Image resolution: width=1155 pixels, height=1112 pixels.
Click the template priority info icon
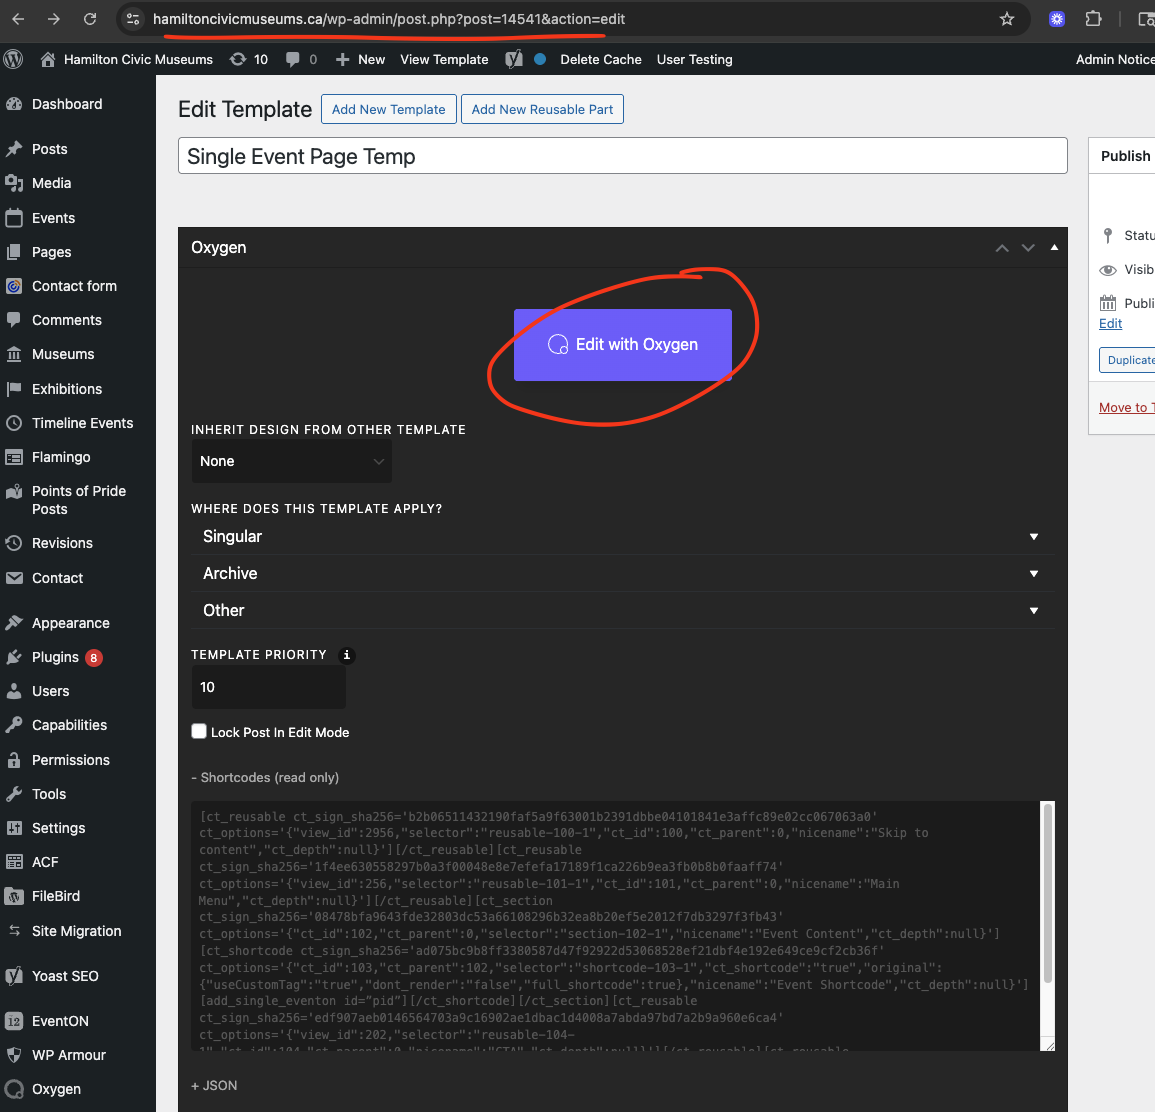[x=347, y=655]
